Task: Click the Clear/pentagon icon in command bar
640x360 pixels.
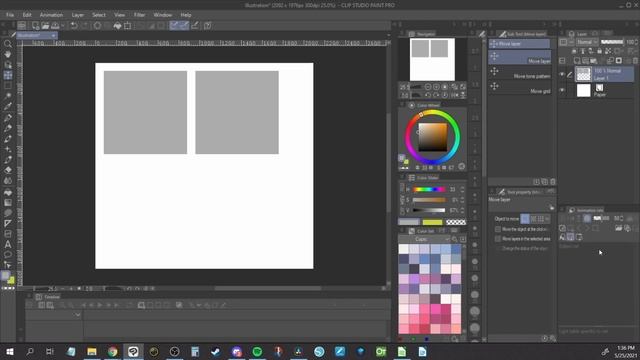Action: click(x=97, y=26)
